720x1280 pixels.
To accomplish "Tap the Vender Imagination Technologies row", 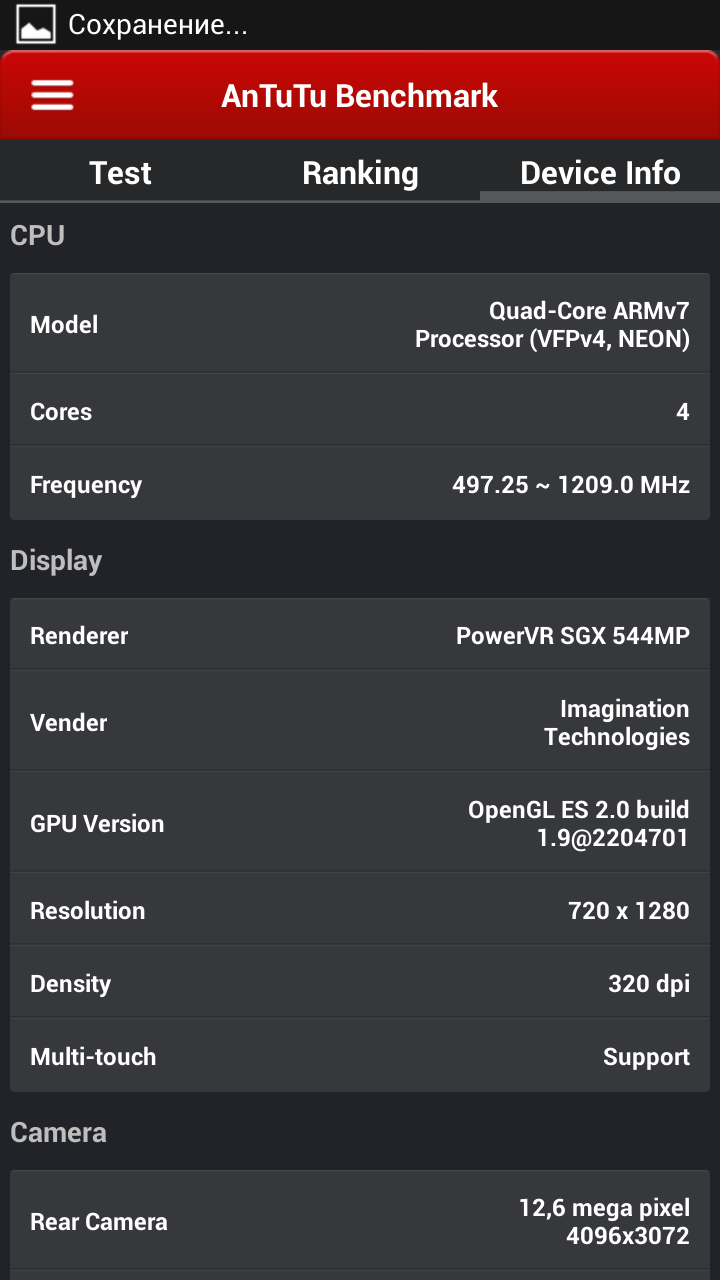I will 360,722.
